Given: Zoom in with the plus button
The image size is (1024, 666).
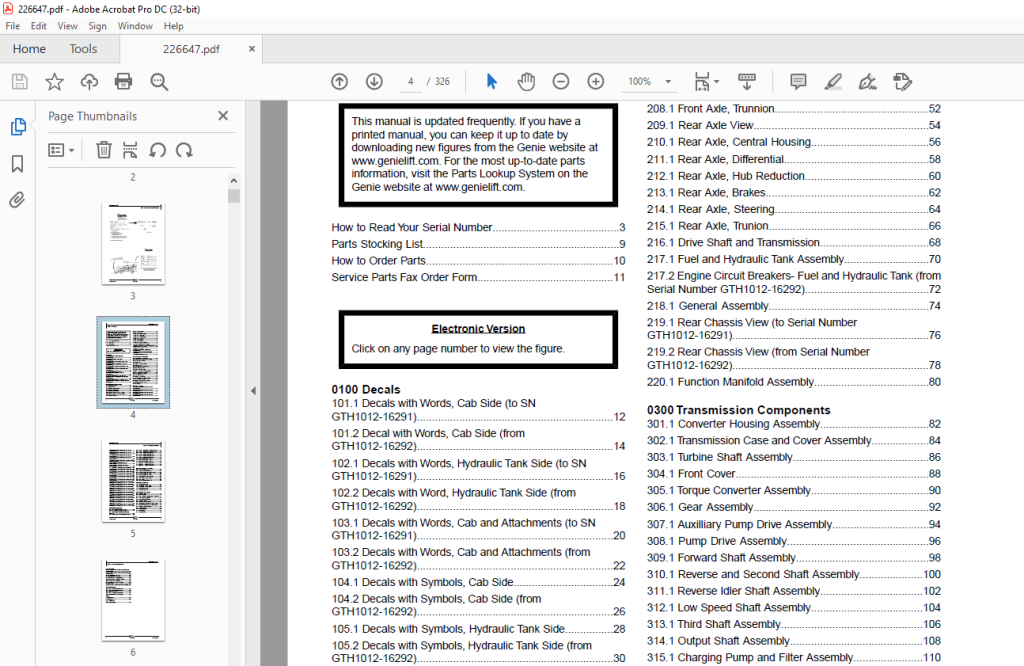Looking at the screenshot, I should click(596, 82).
